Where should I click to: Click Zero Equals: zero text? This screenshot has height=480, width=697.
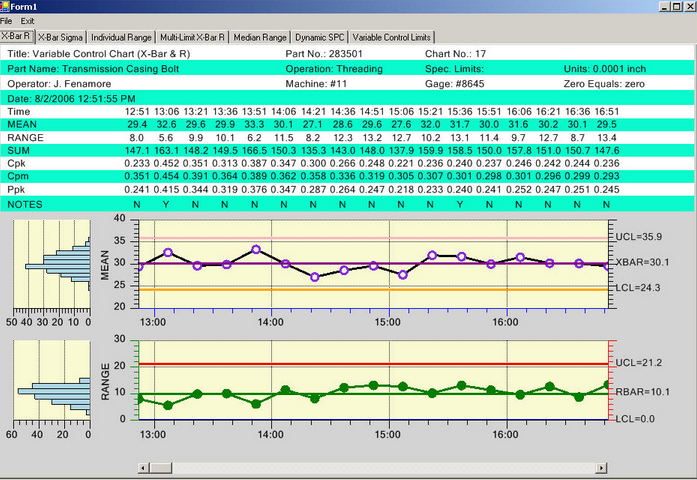pos(604,84)
